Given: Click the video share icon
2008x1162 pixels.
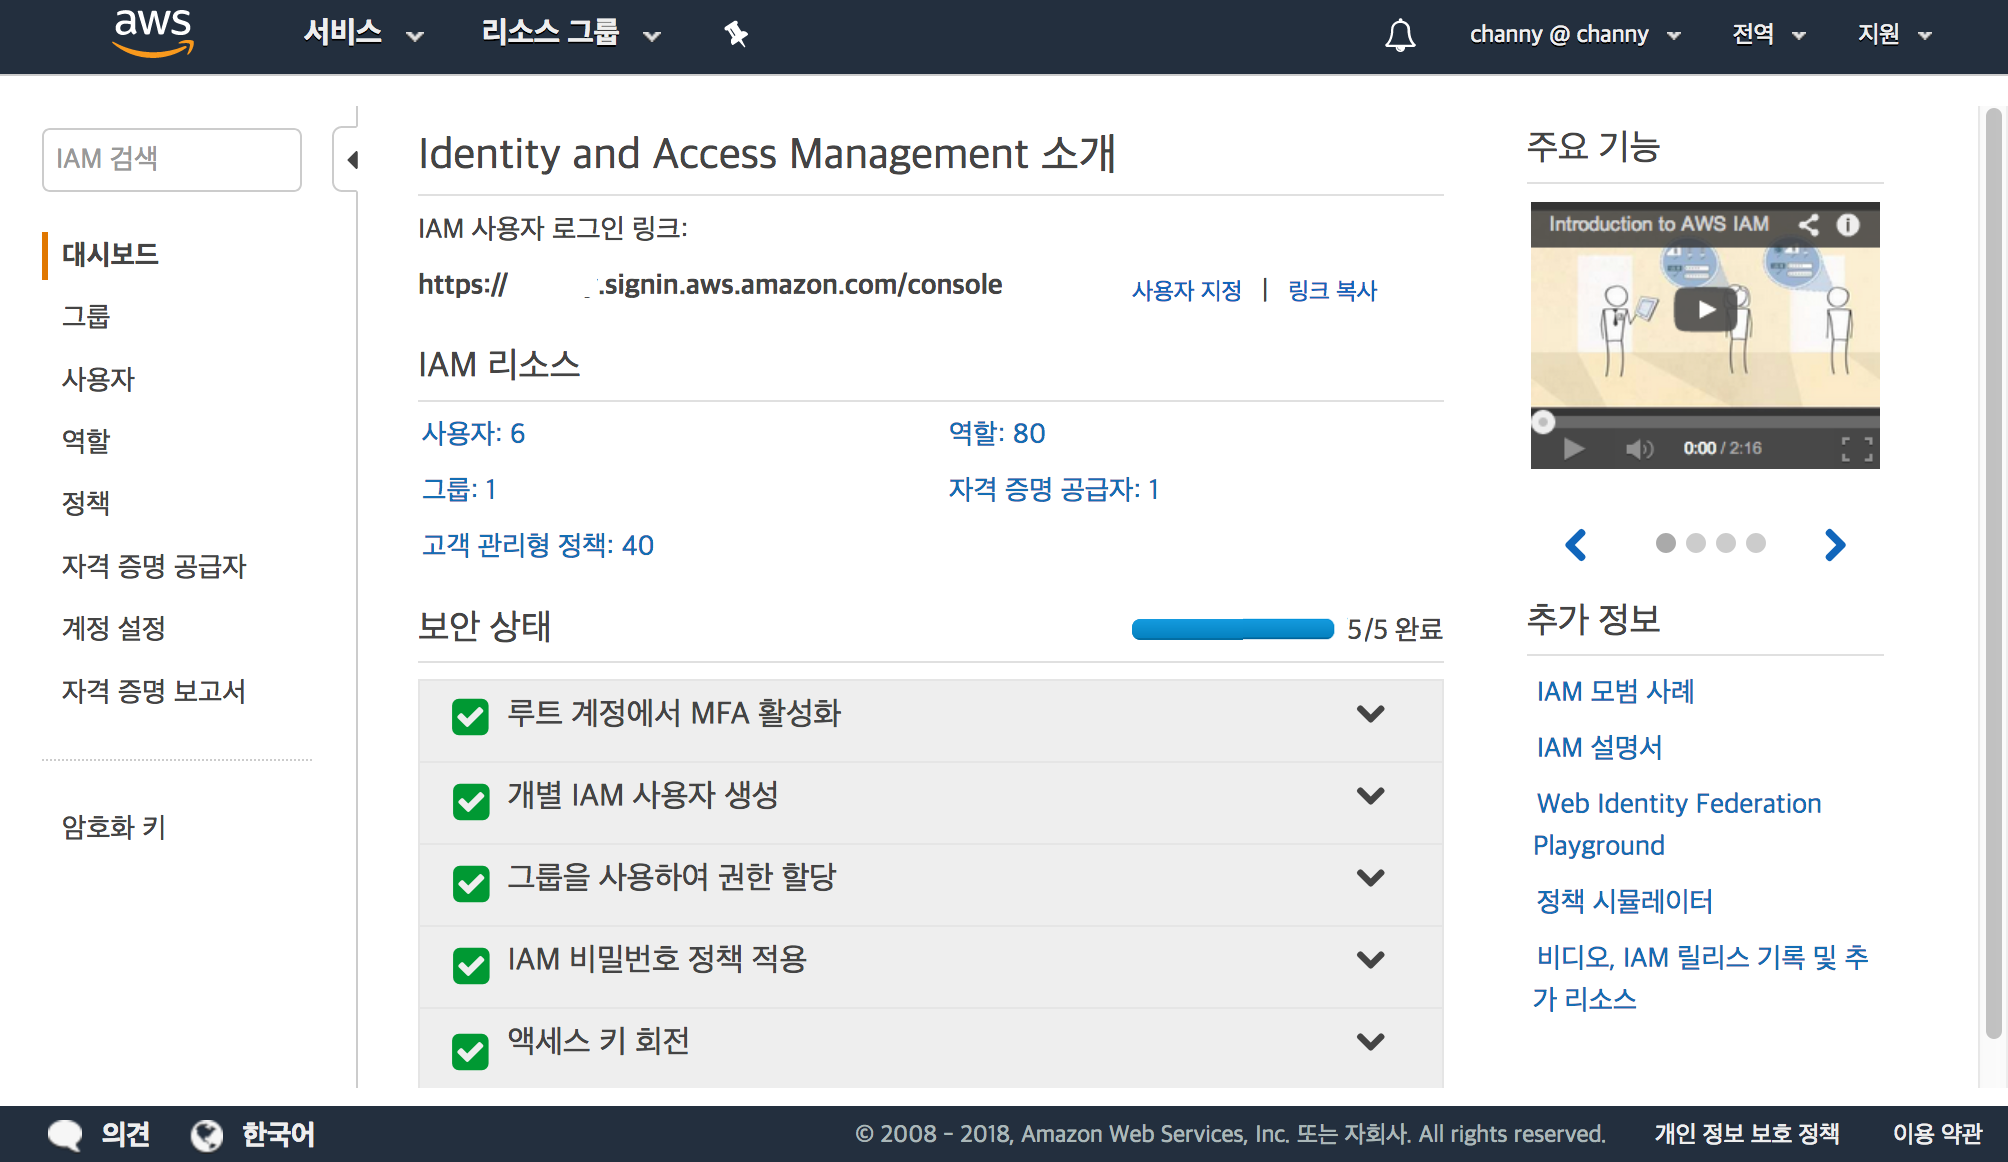Looking at the screenshot, I should tap(1808, 225).
